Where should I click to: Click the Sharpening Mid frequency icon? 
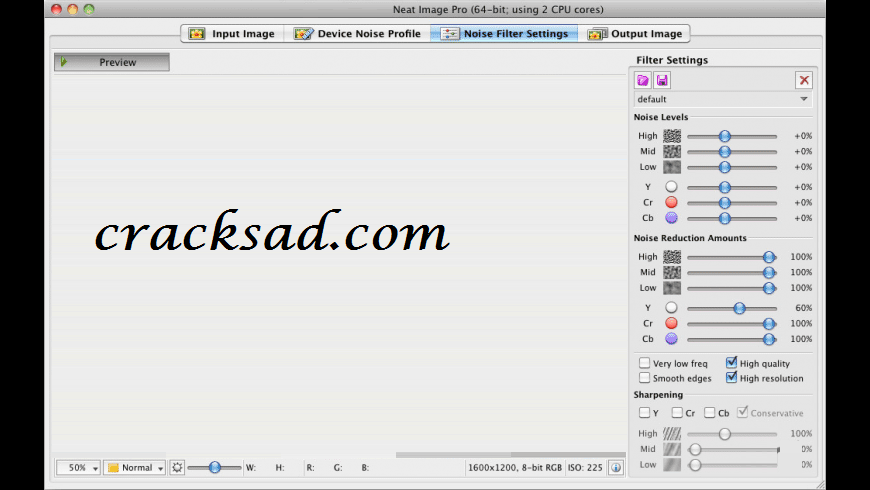coord(672,449)
